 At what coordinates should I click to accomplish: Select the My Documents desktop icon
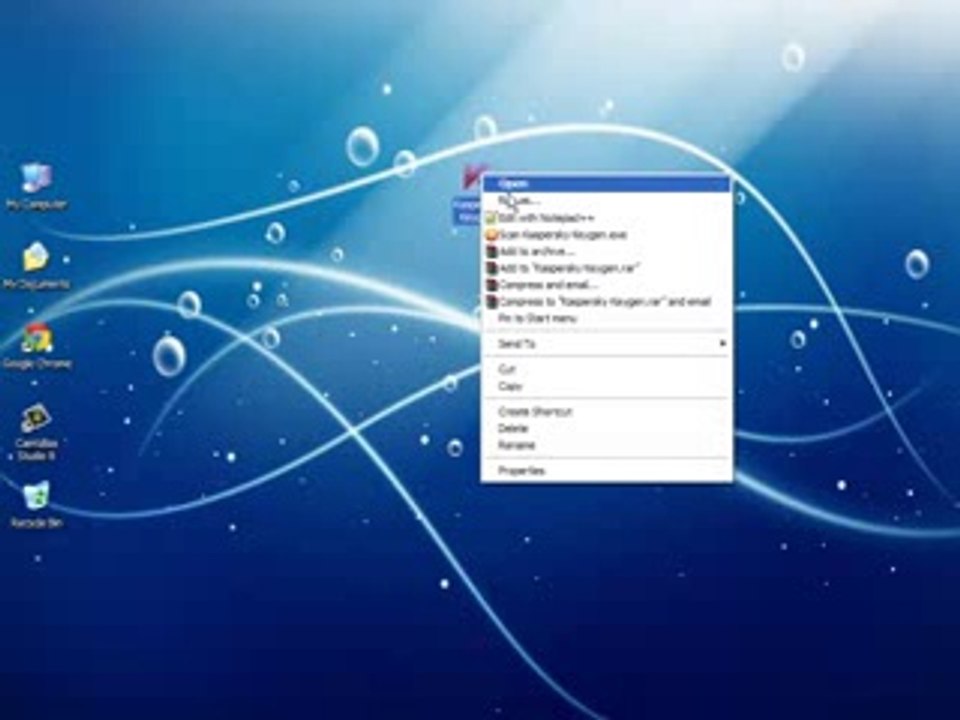(x=37, y=265)
